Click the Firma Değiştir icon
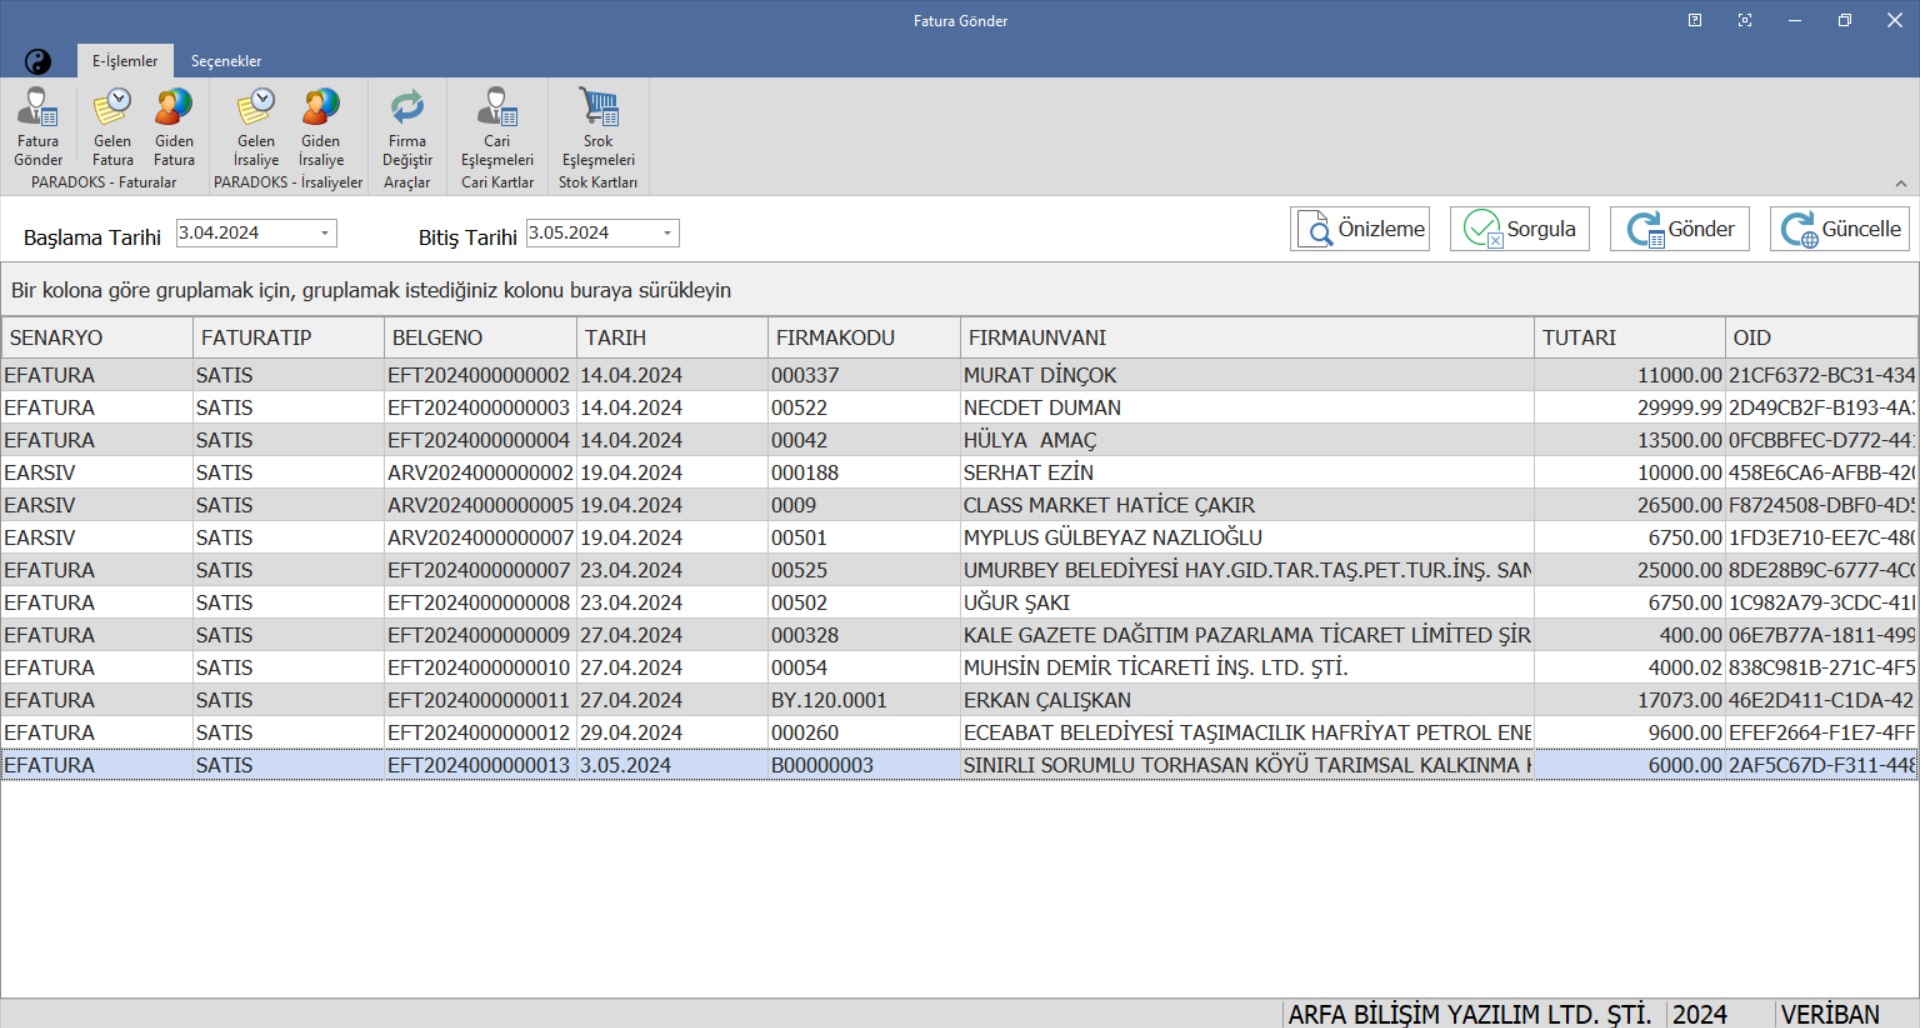Viewport: 1928px width, 1028px height. pyautogui.click(x=407, y=127)
